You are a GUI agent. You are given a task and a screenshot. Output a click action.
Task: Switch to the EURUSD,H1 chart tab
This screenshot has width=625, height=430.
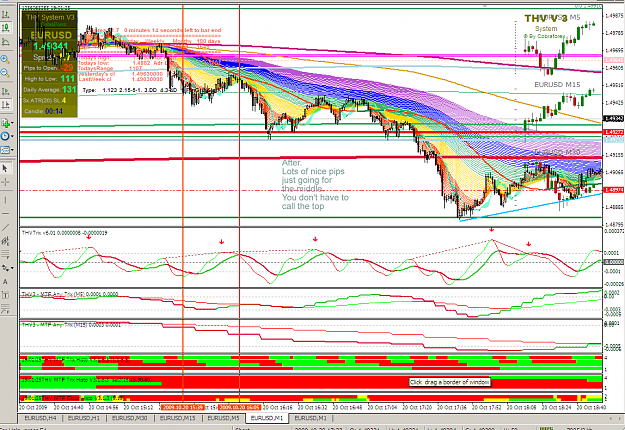click(83, 418)
